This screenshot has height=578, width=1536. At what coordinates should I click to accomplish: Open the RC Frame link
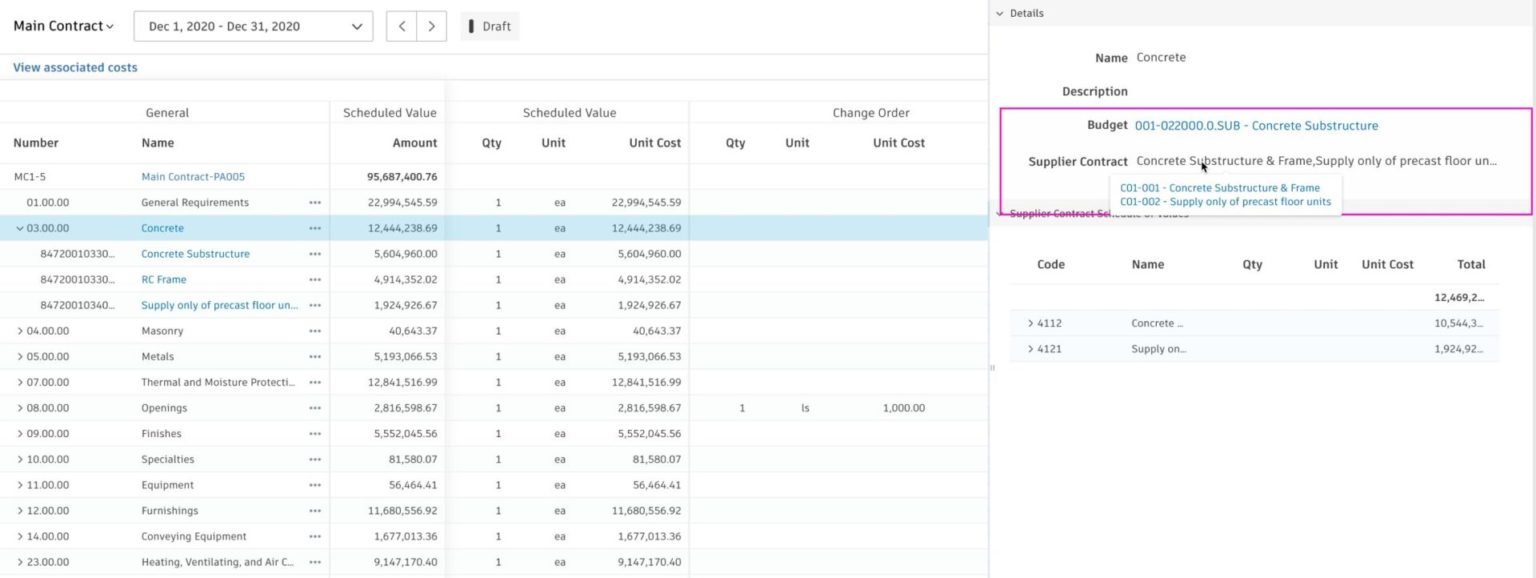click(164, 280)
